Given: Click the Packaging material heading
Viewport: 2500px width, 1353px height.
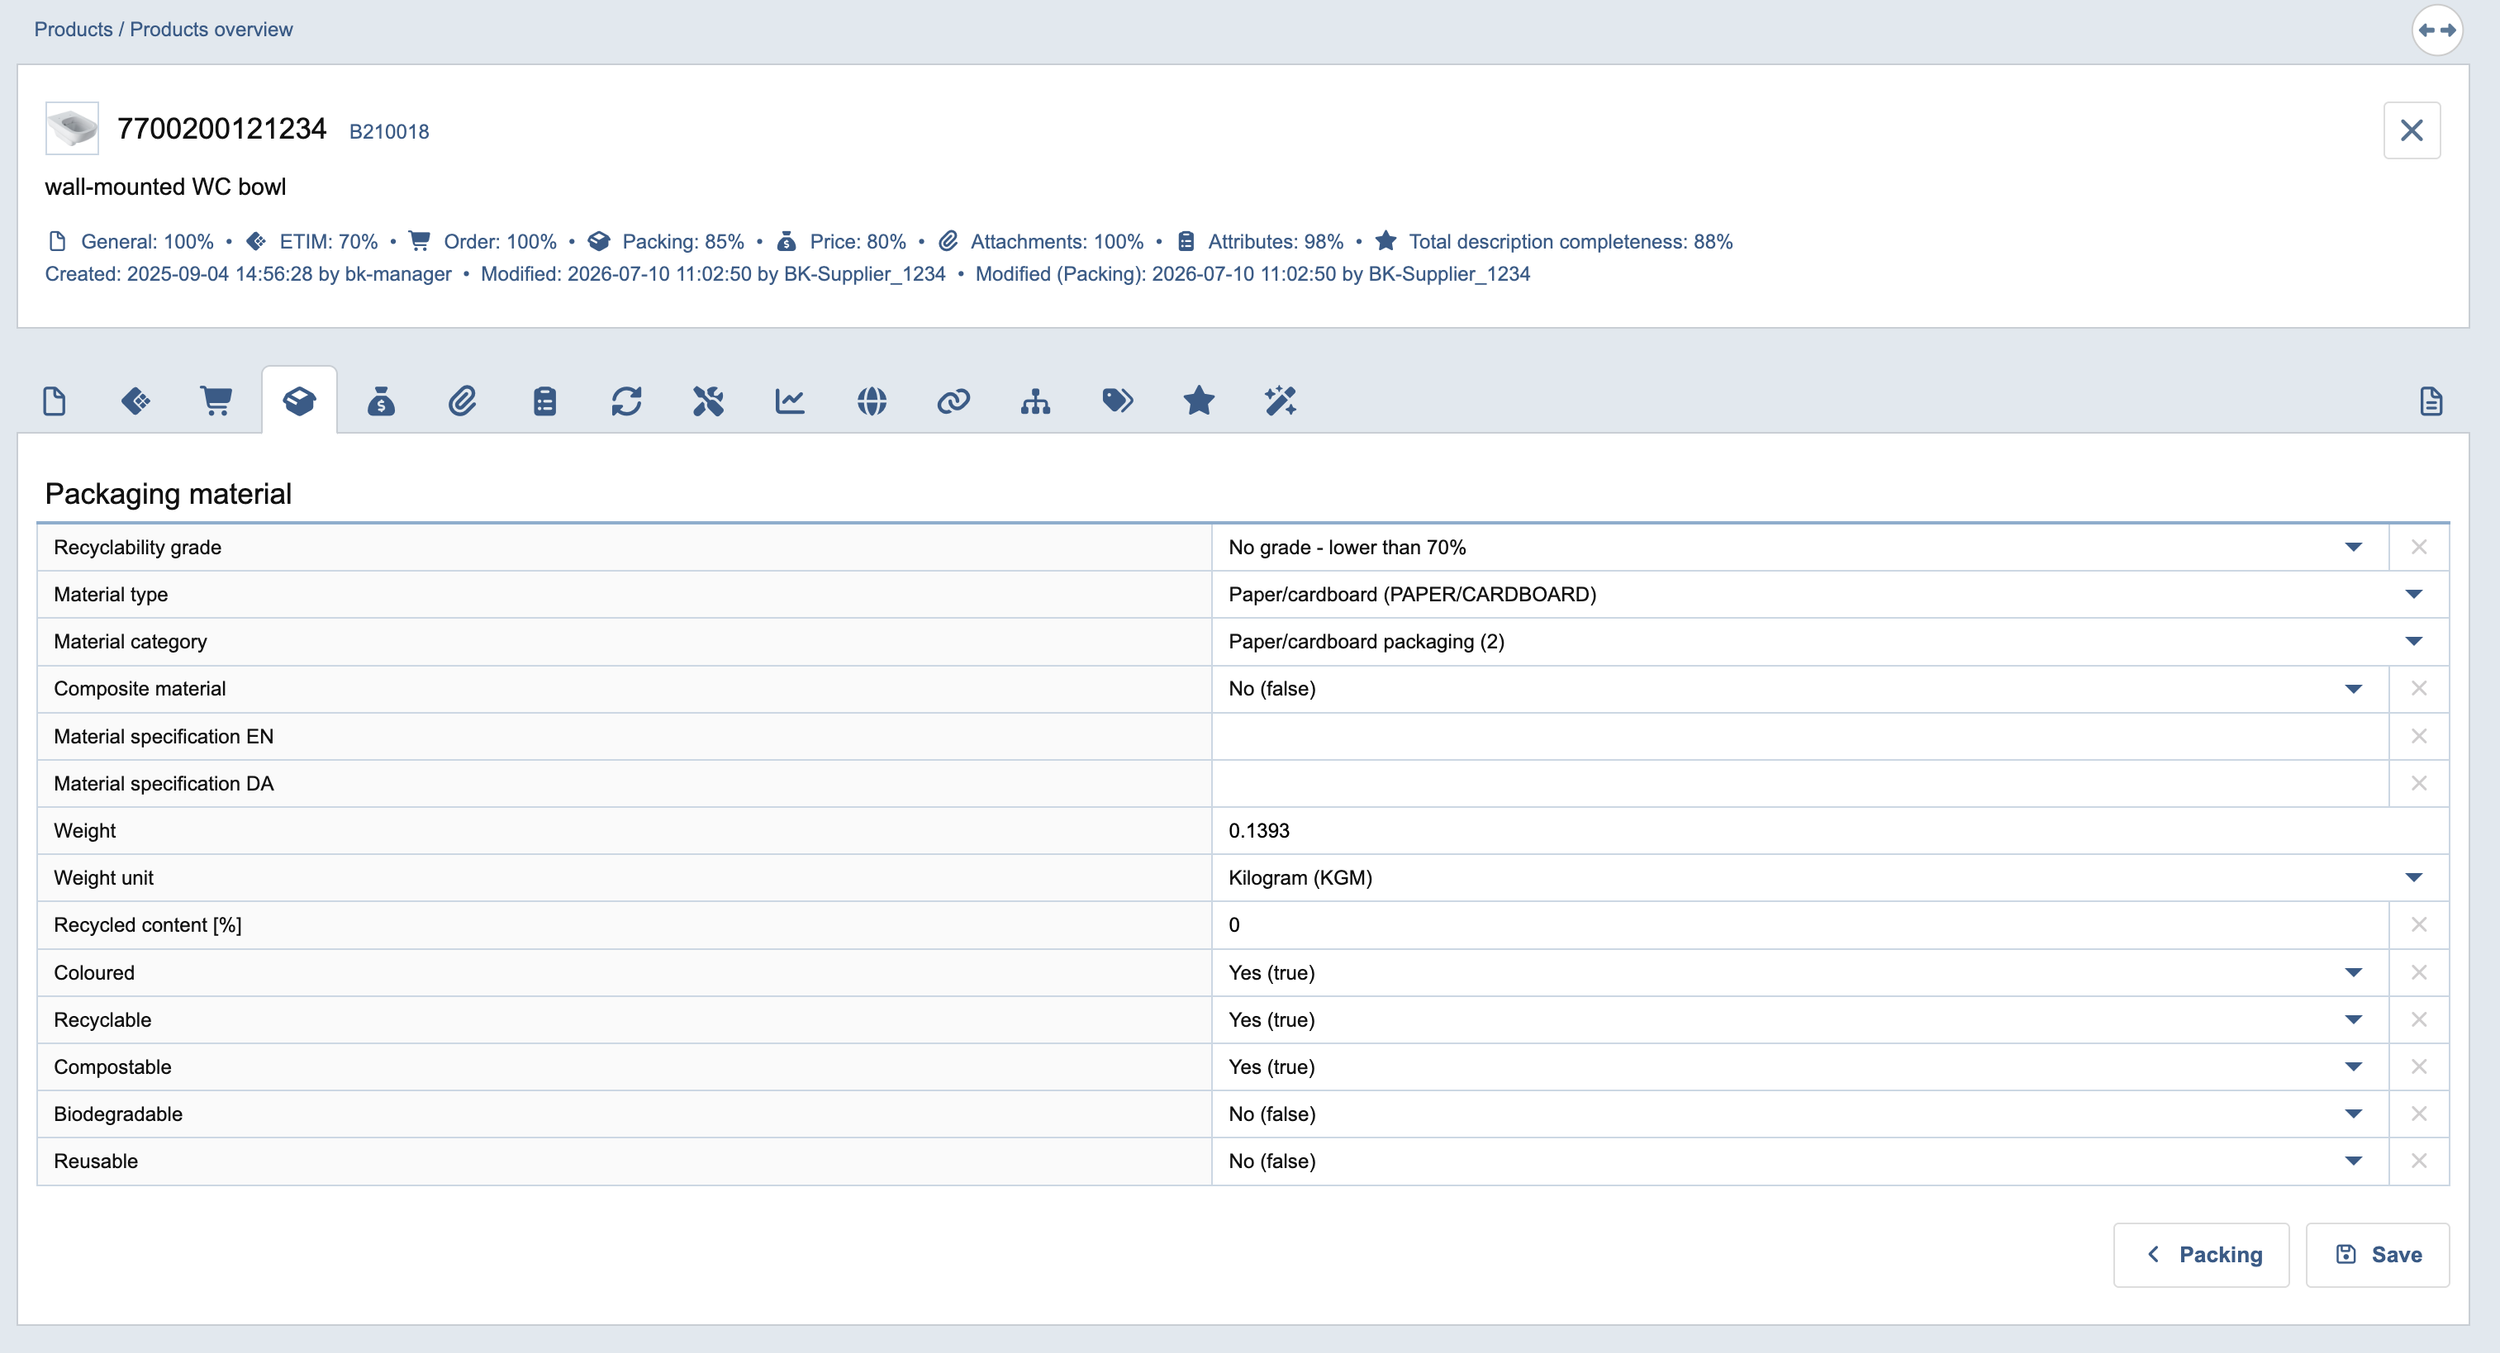Looking at the screenshot, I should [168, 494].
